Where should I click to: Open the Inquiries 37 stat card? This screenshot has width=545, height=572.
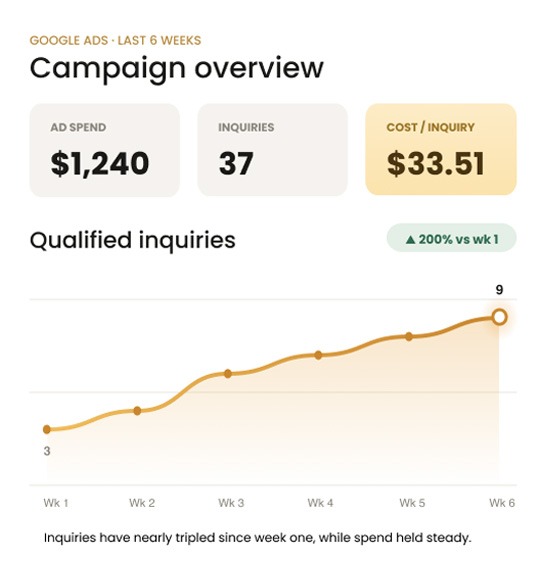272,150
